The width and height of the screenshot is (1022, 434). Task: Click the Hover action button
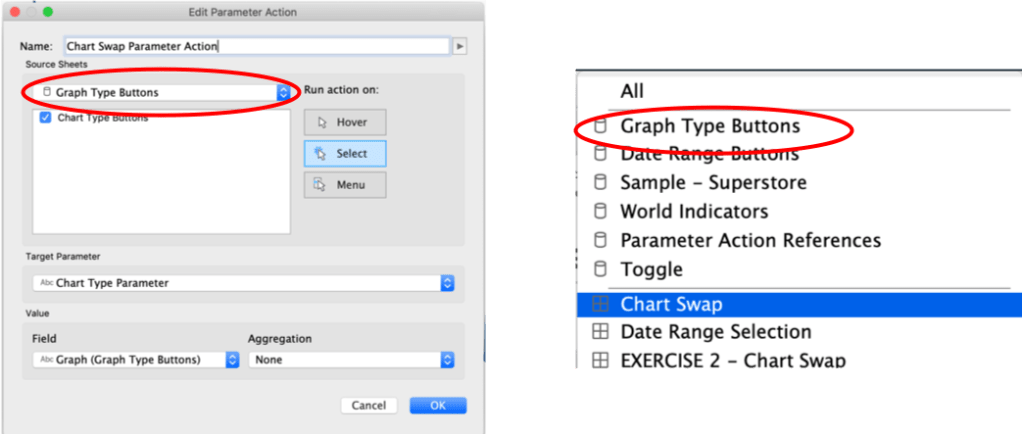(x=345, y=122)
